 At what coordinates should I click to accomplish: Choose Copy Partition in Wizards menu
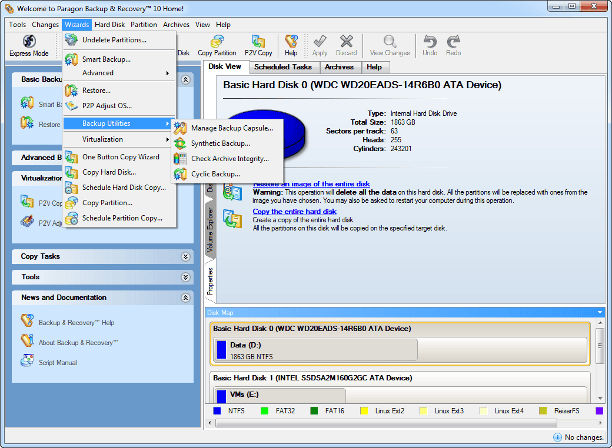click(x=119, y=203)
